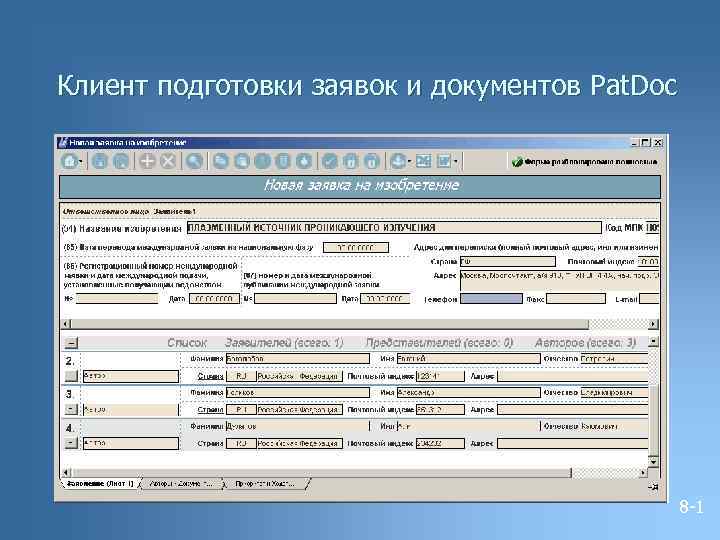
Task: Switch to the third bottom tab
Action: pos(265,484)
